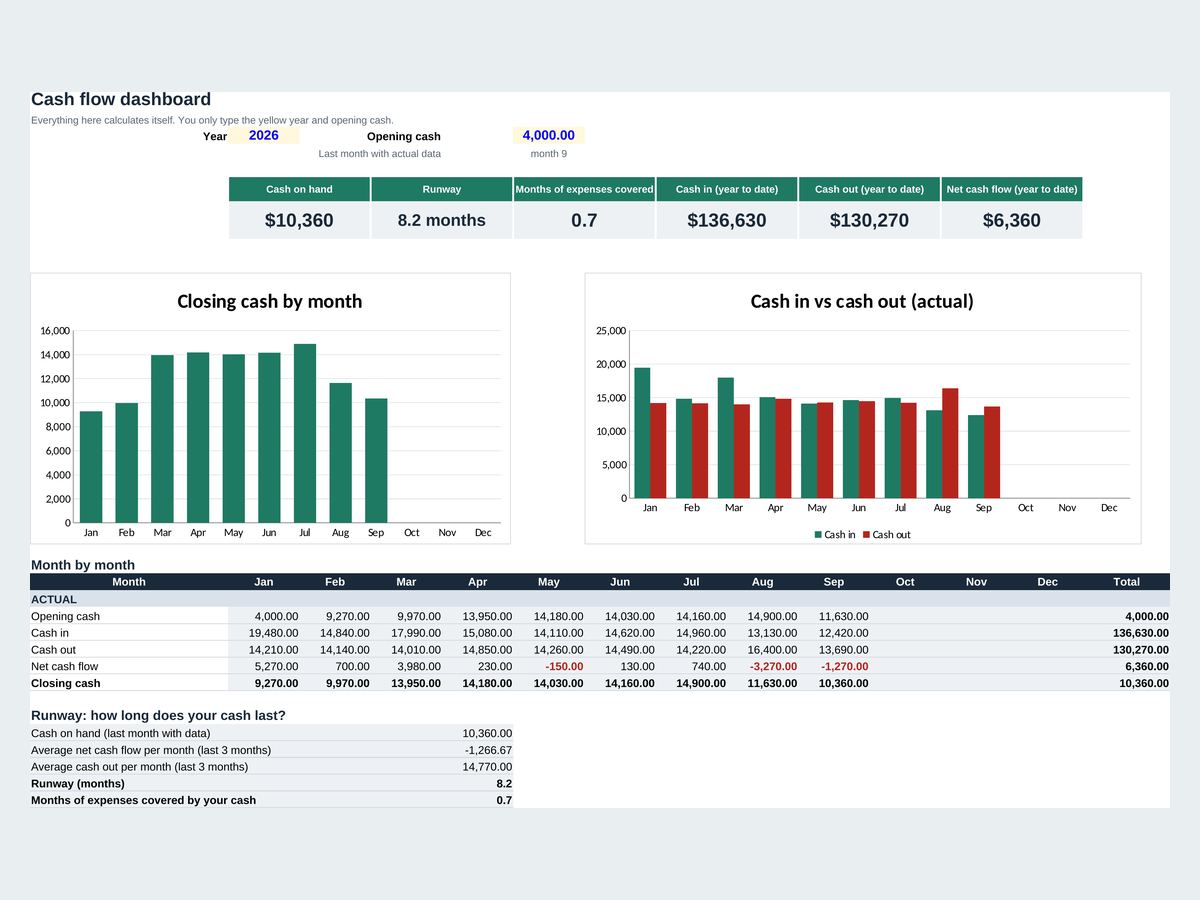This screenshot has width=1200, height=900.
Task: Select the green Mar cash in bar
Action: [x=726, y=438]
